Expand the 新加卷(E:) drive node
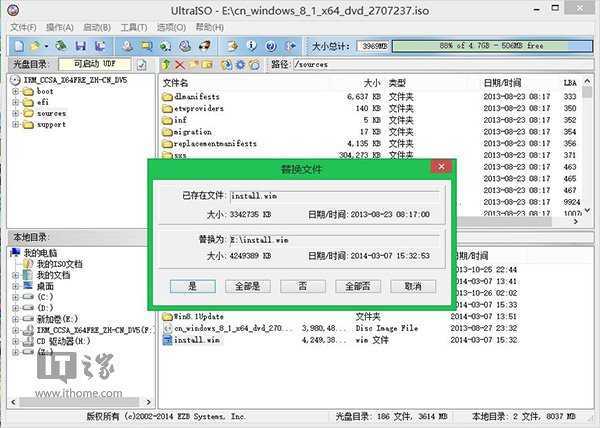This screenshot has width=600, height=428. (15, 319)
